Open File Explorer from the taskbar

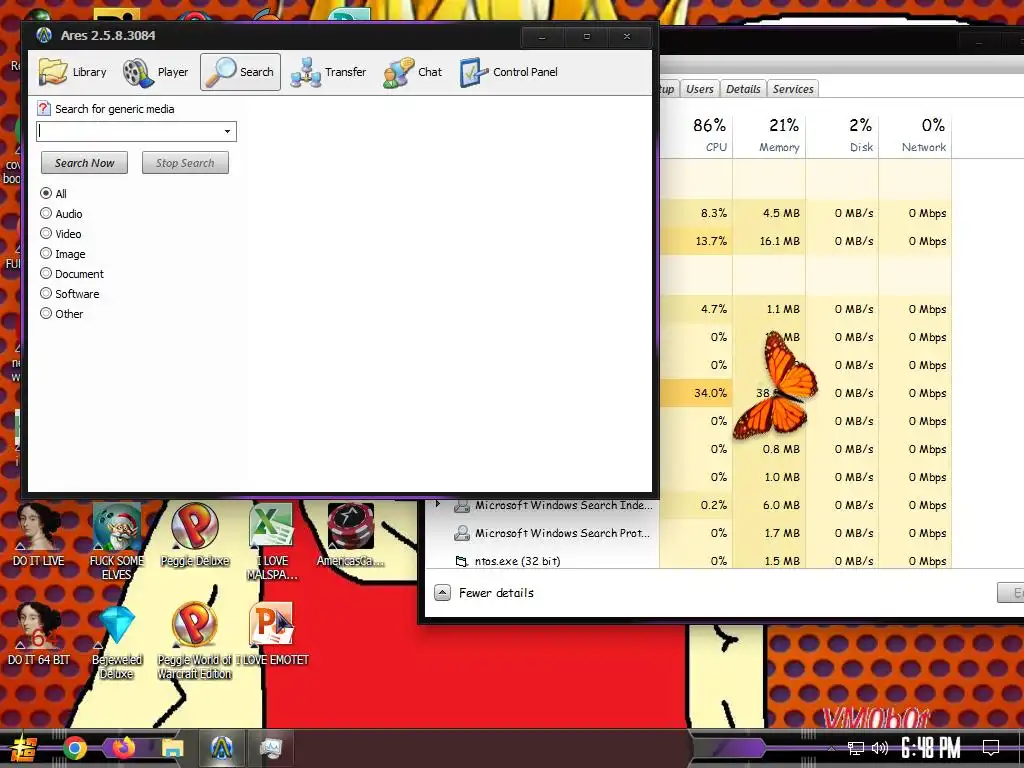click(172, 748)
